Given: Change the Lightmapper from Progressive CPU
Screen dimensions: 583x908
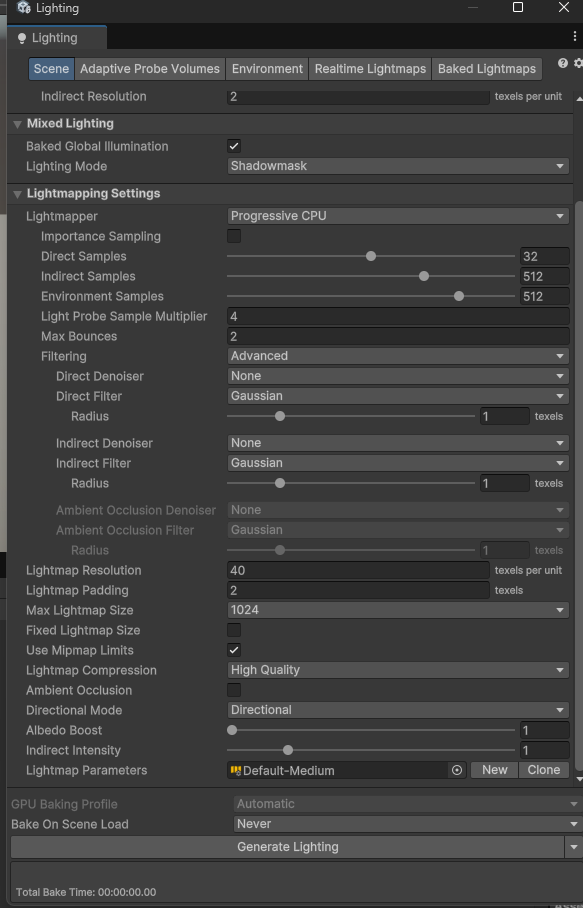Looking at the screenshot, I should (x=395, y=216).
